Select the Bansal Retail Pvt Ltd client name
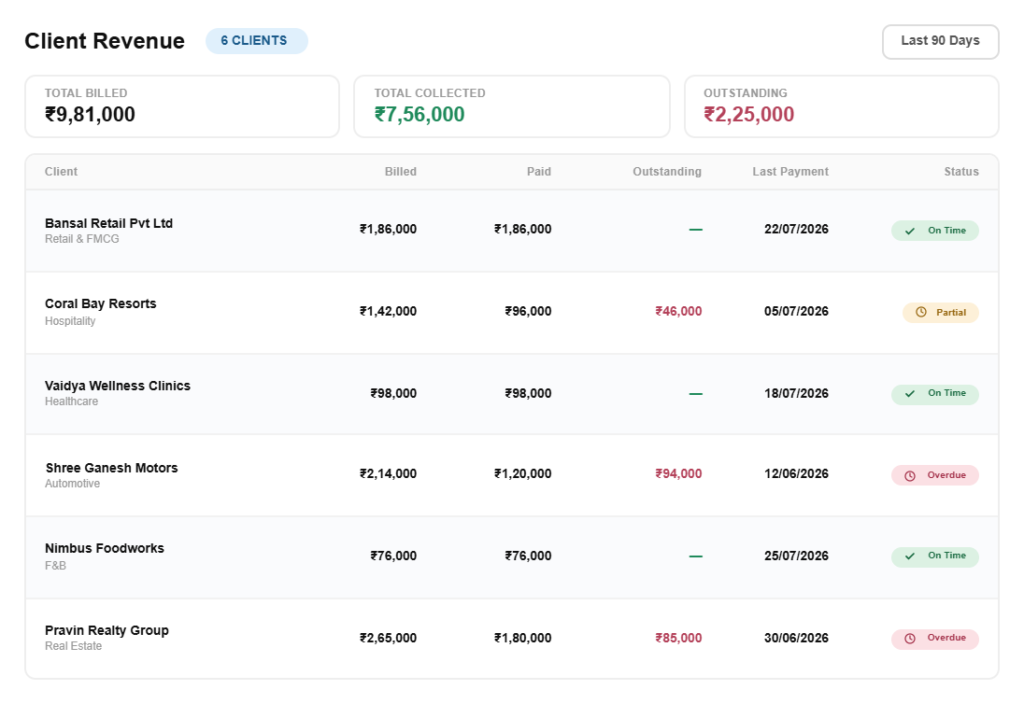This screenshot has width=1024, height=704. click(108, 223)
